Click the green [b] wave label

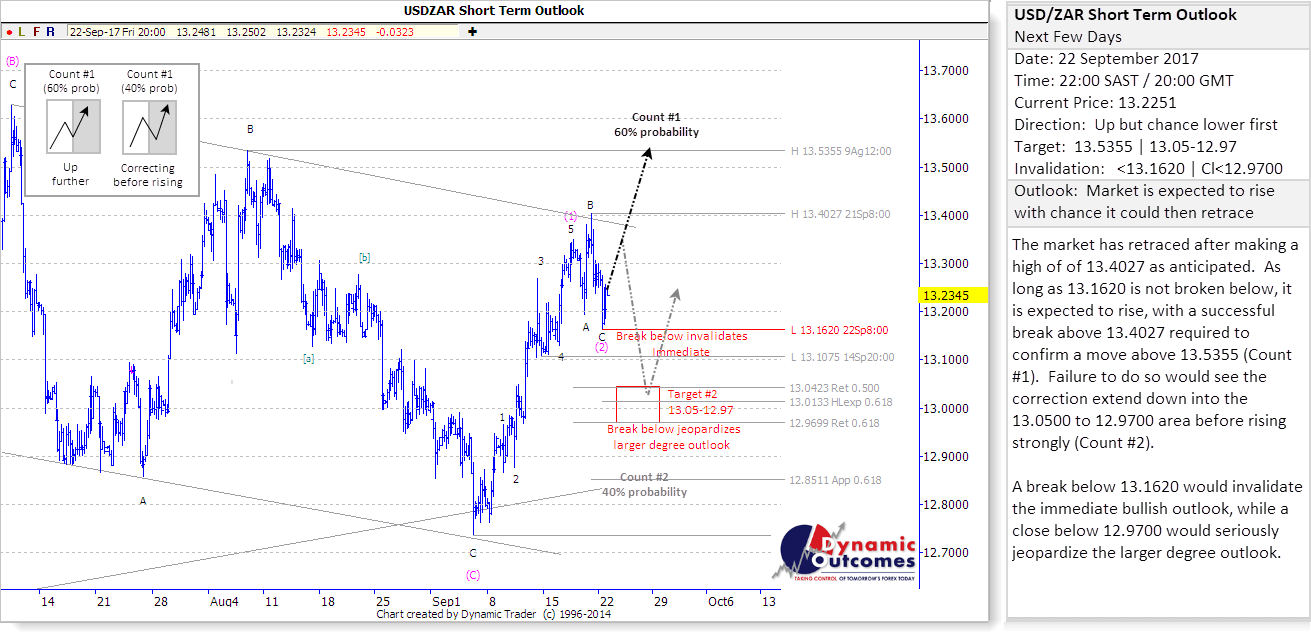click(x=365, y=258)
